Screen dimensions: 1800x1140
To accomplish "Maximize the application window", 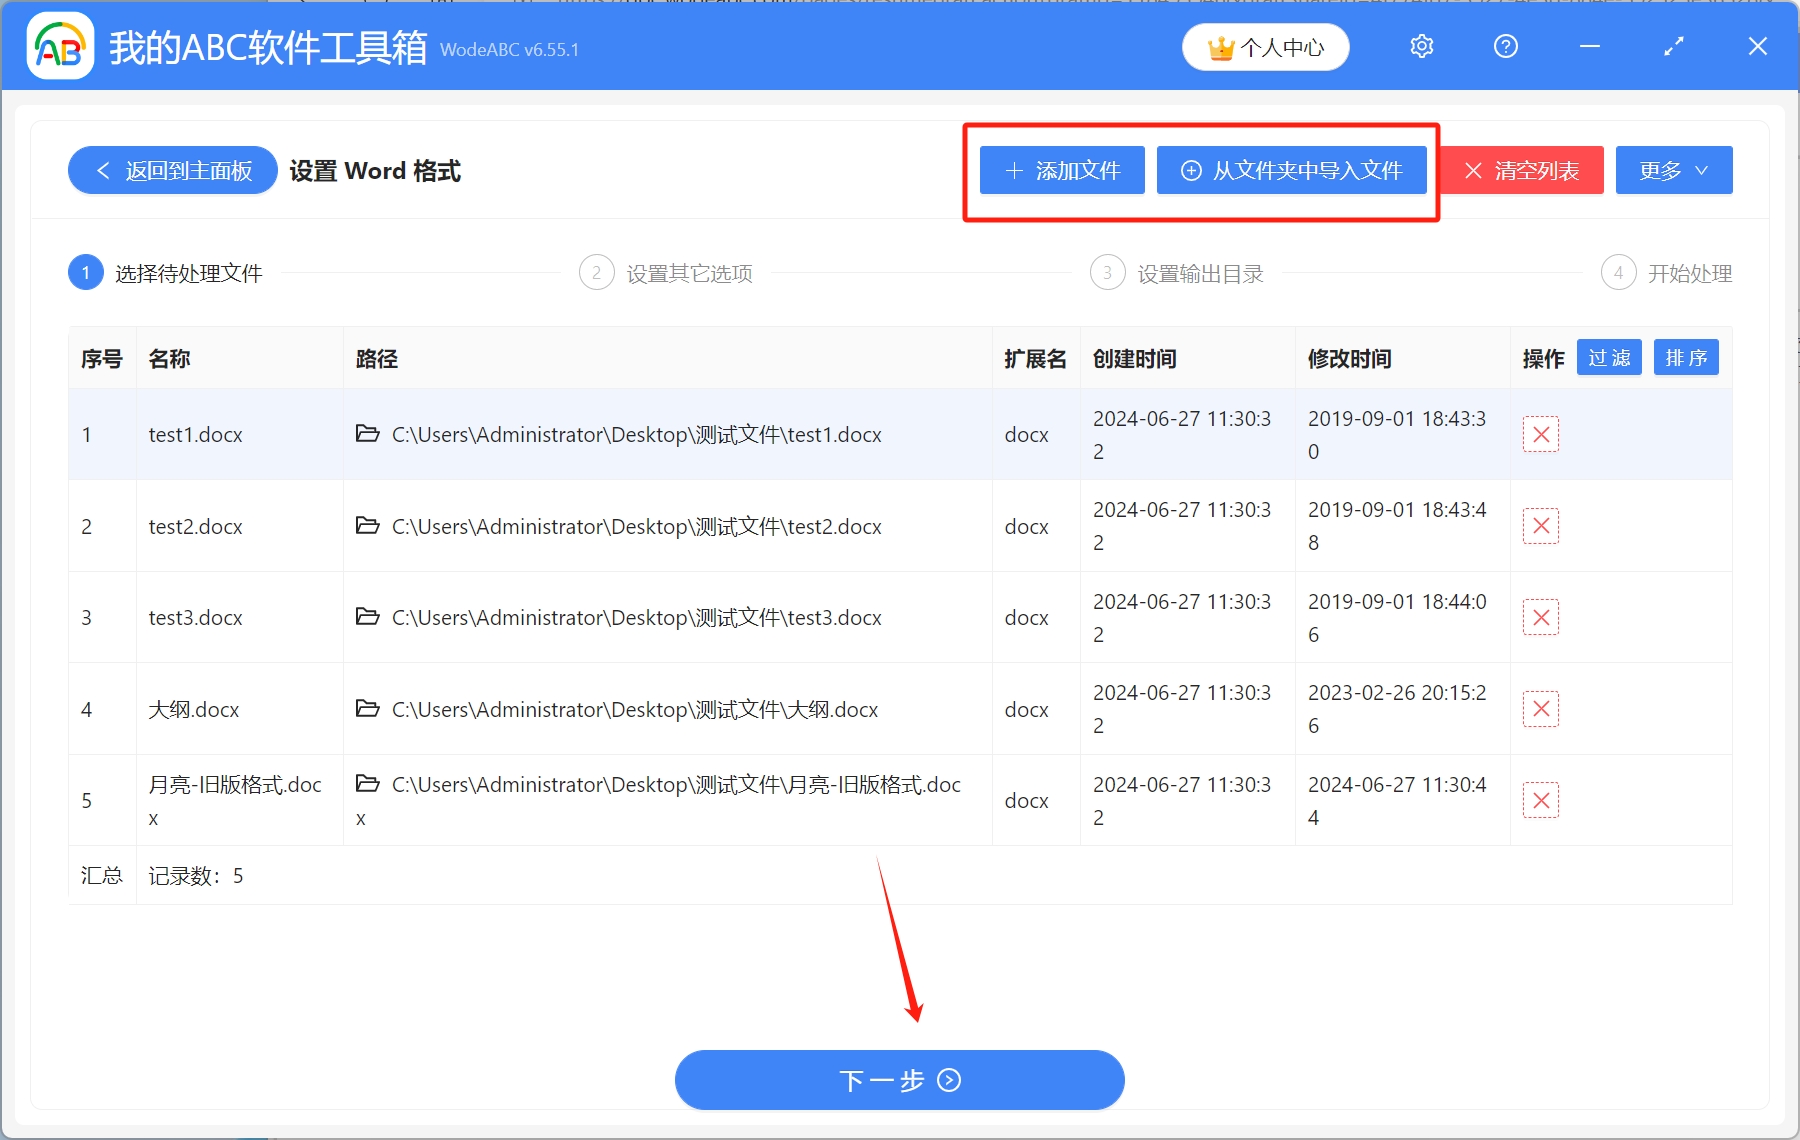I will coord(1674,46).
